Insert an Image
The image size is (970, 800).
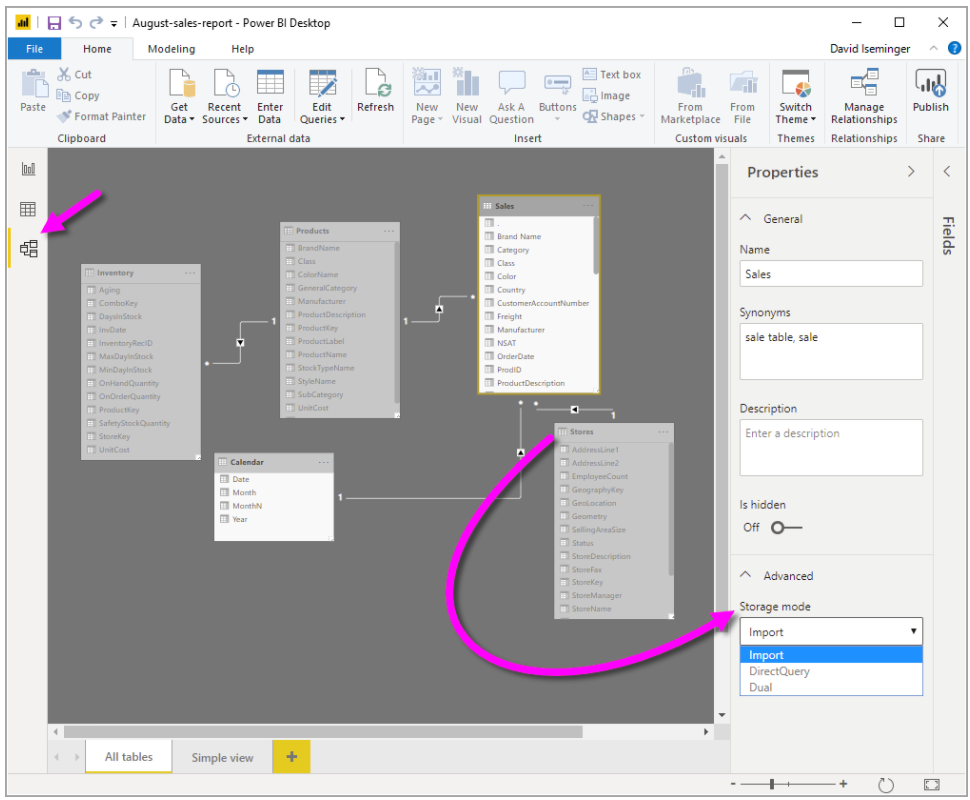[606, 95]
